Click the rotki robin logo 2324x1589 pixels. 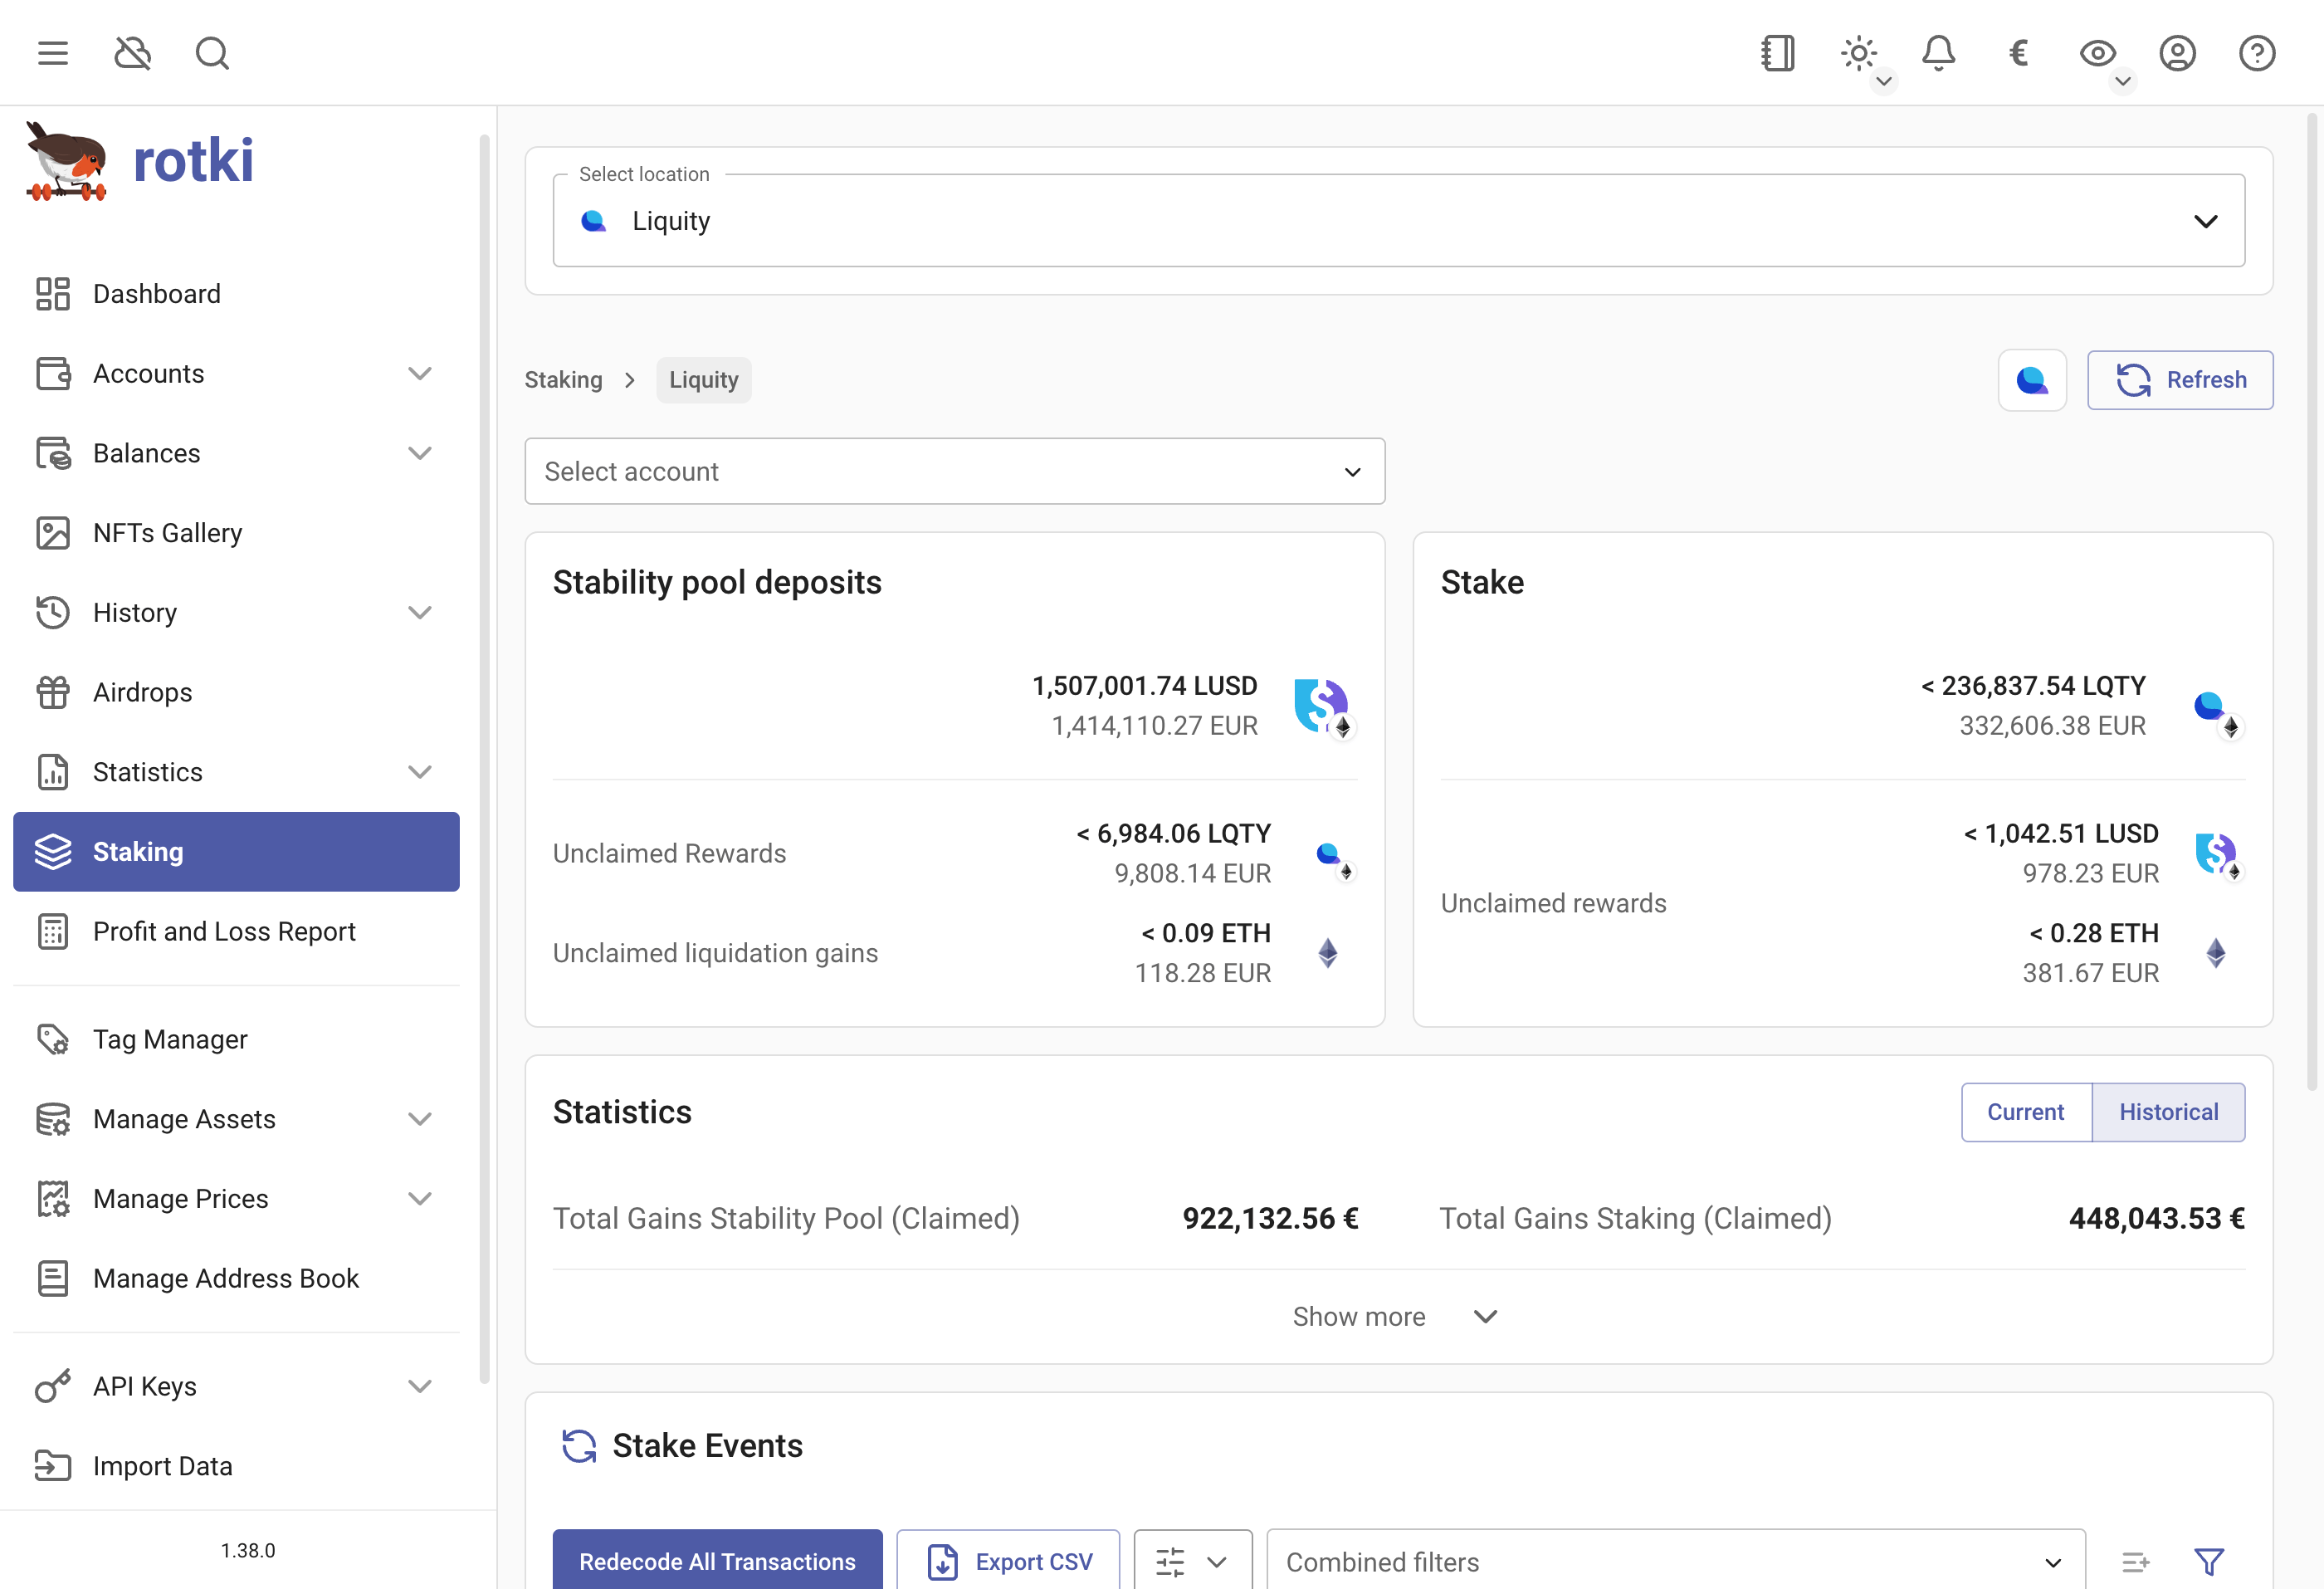pyautogui.click(x=66, y=161)
